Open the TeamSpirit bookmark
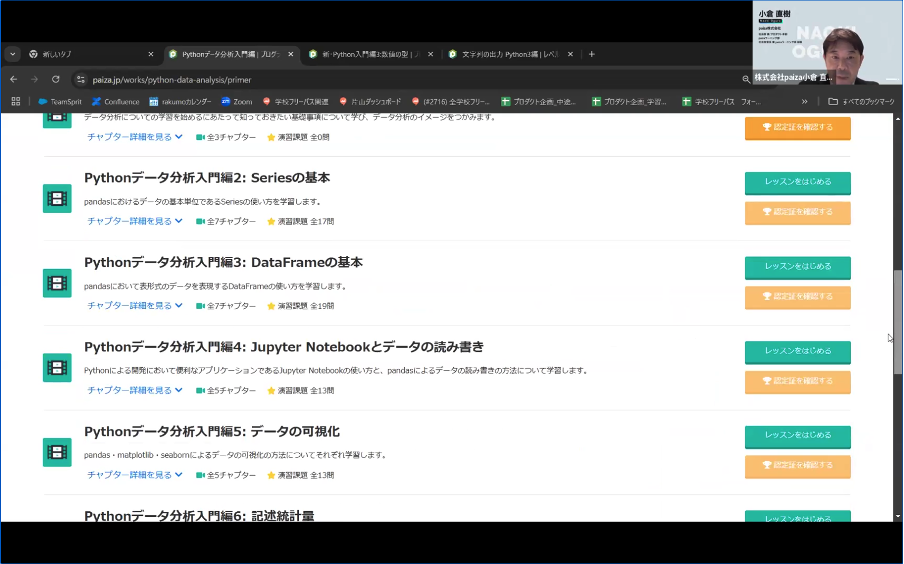This screenshot has width=904, height=564. point(60,101)
